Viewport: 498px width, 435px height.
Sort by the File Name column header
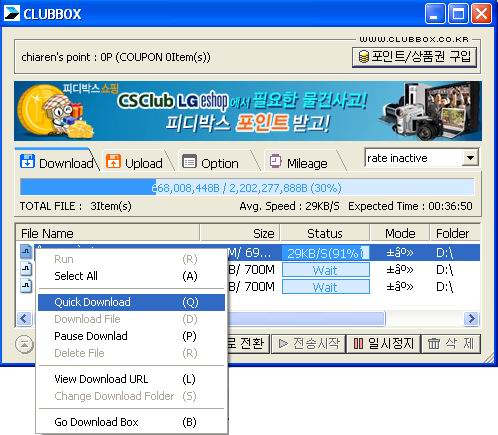[108, 233]
